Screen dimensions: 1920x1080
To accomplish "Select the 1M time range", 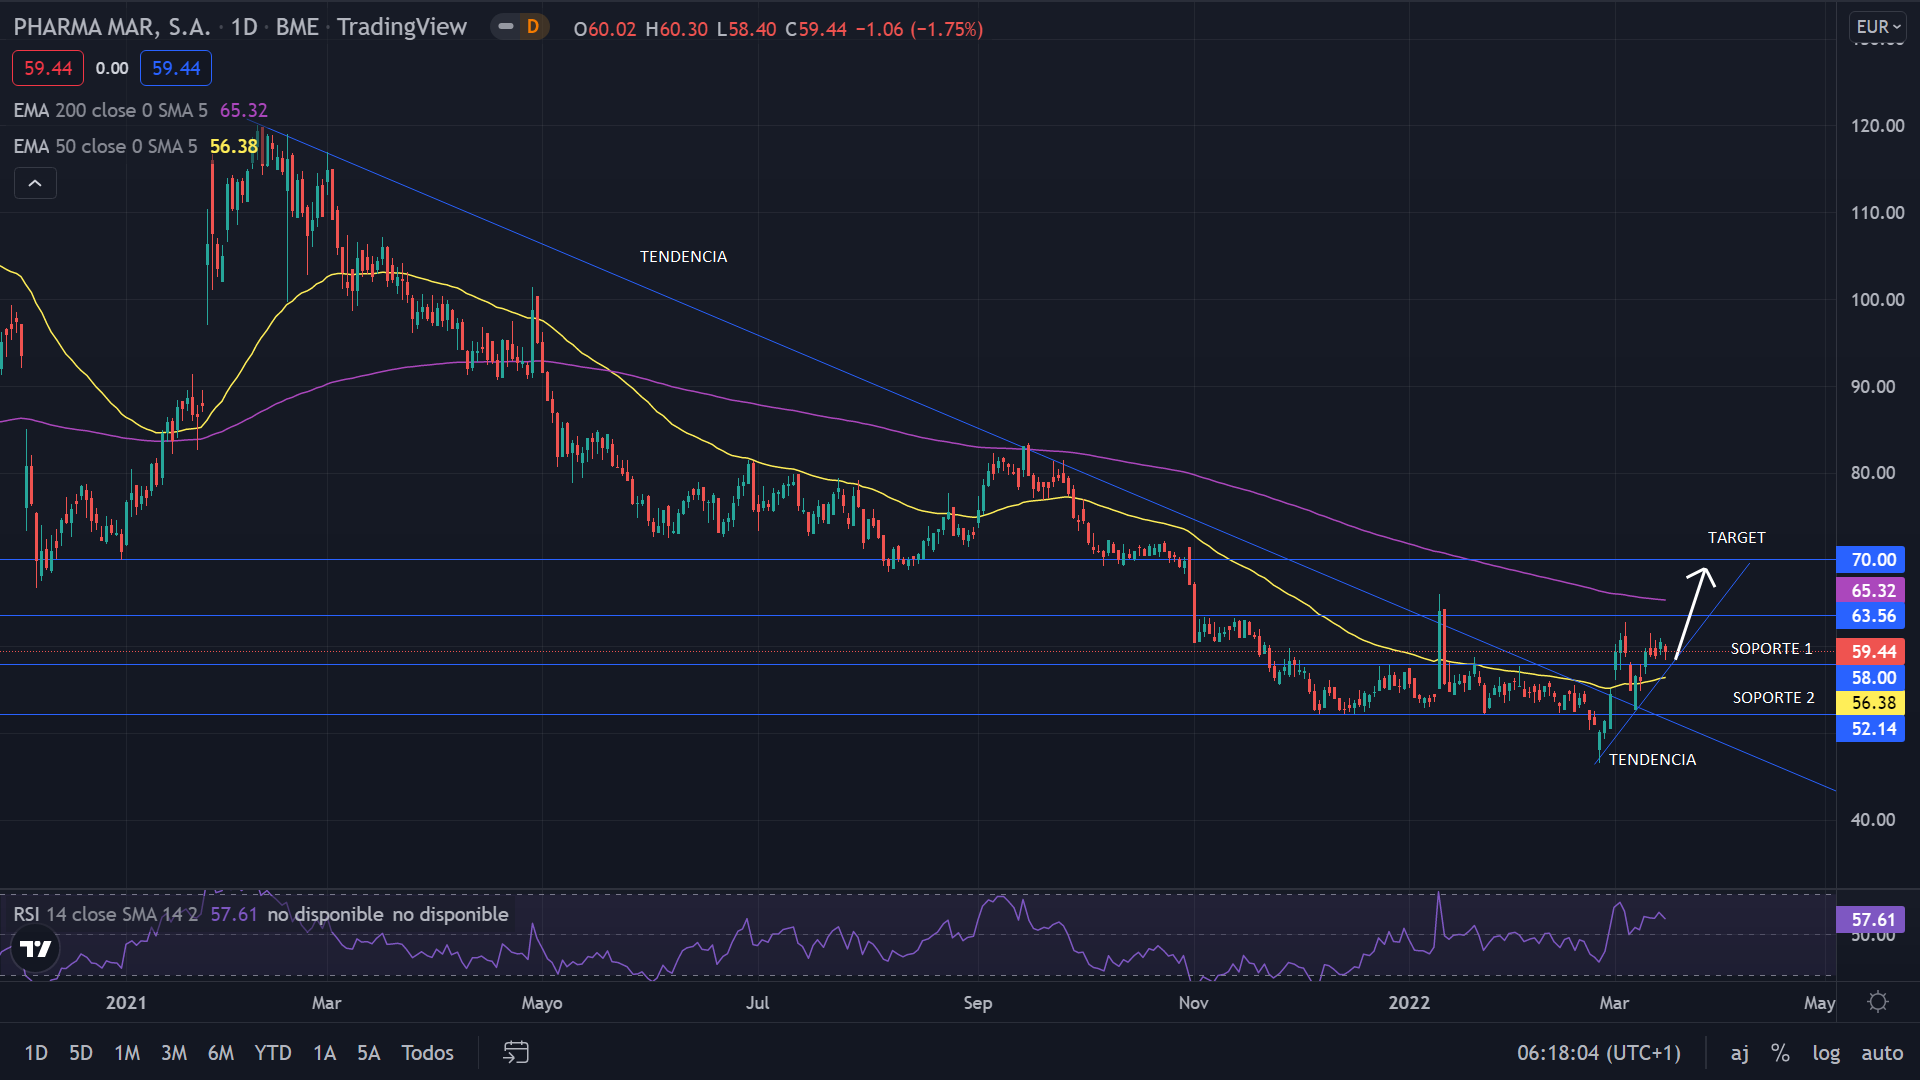I will click(127, 1052).
